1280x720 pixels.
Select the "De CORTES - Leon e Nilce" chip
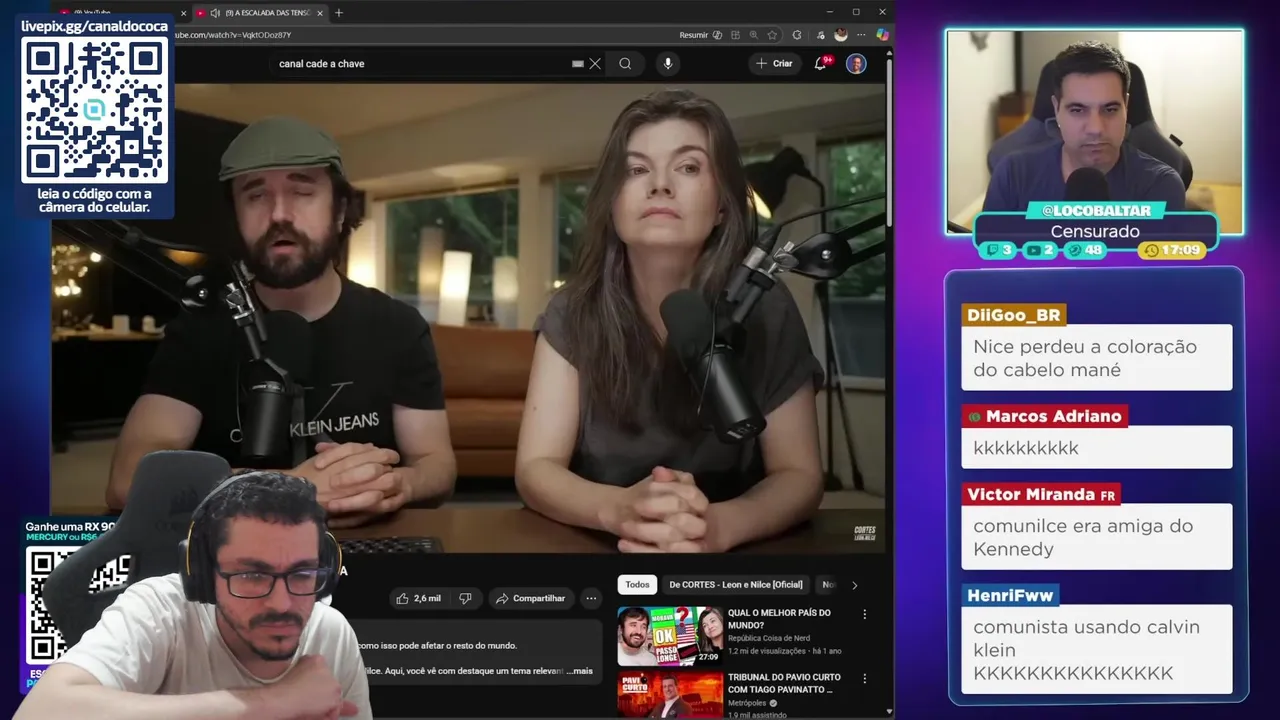736,584
